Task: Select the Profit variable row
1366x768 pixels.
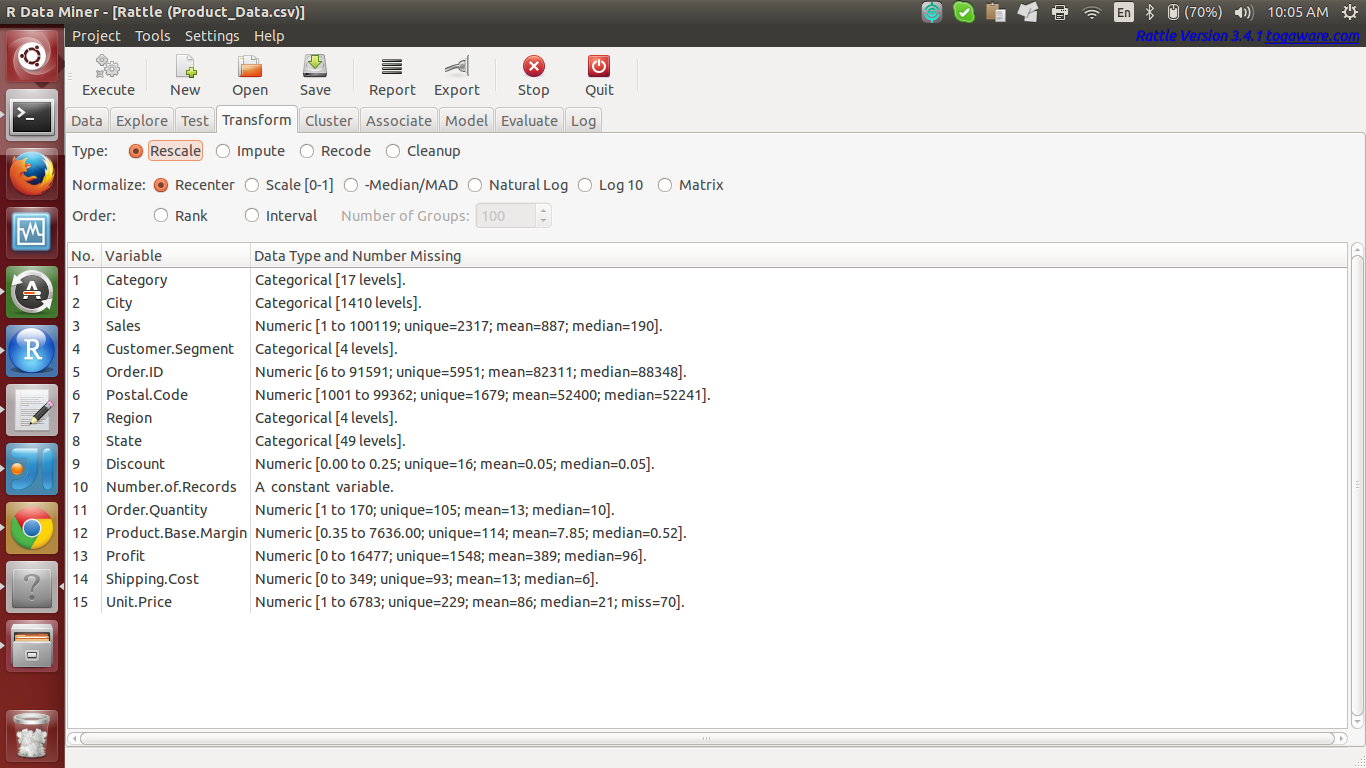Action: pyautogui.click(x=707, y=556)
